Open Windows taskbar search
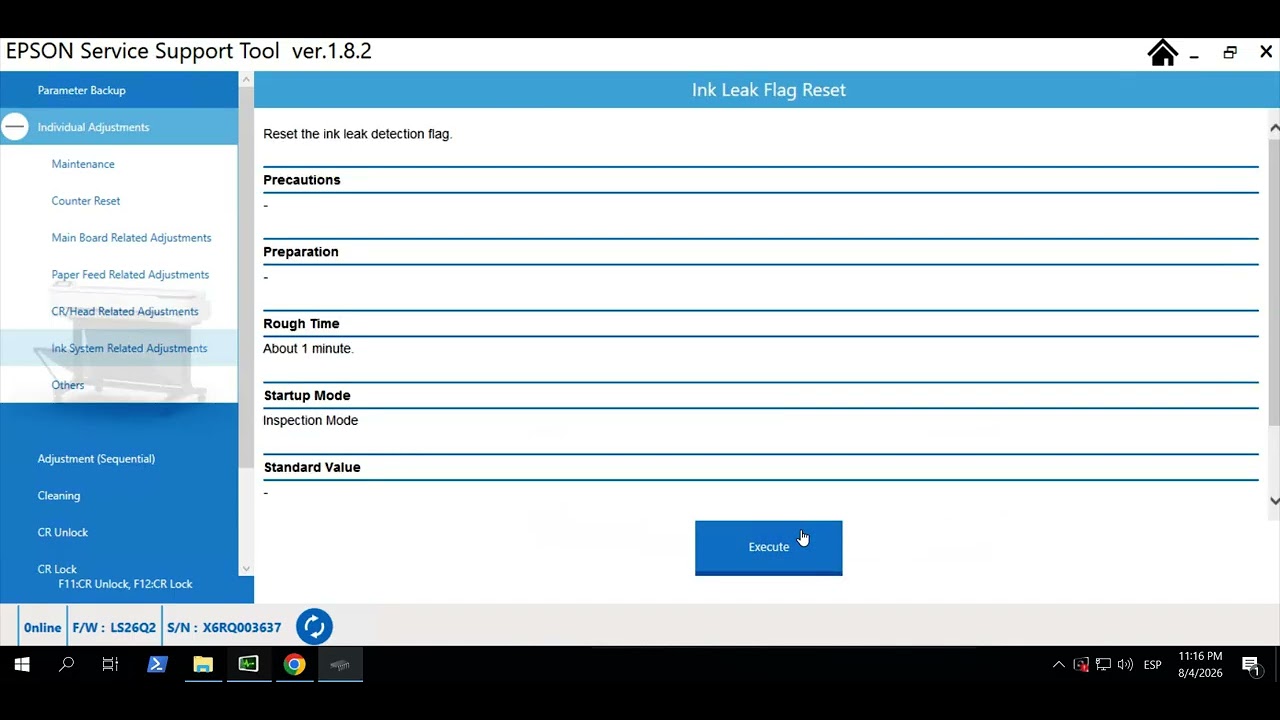The width and height of the screenshot is (1280, 720). click(66, 664)
